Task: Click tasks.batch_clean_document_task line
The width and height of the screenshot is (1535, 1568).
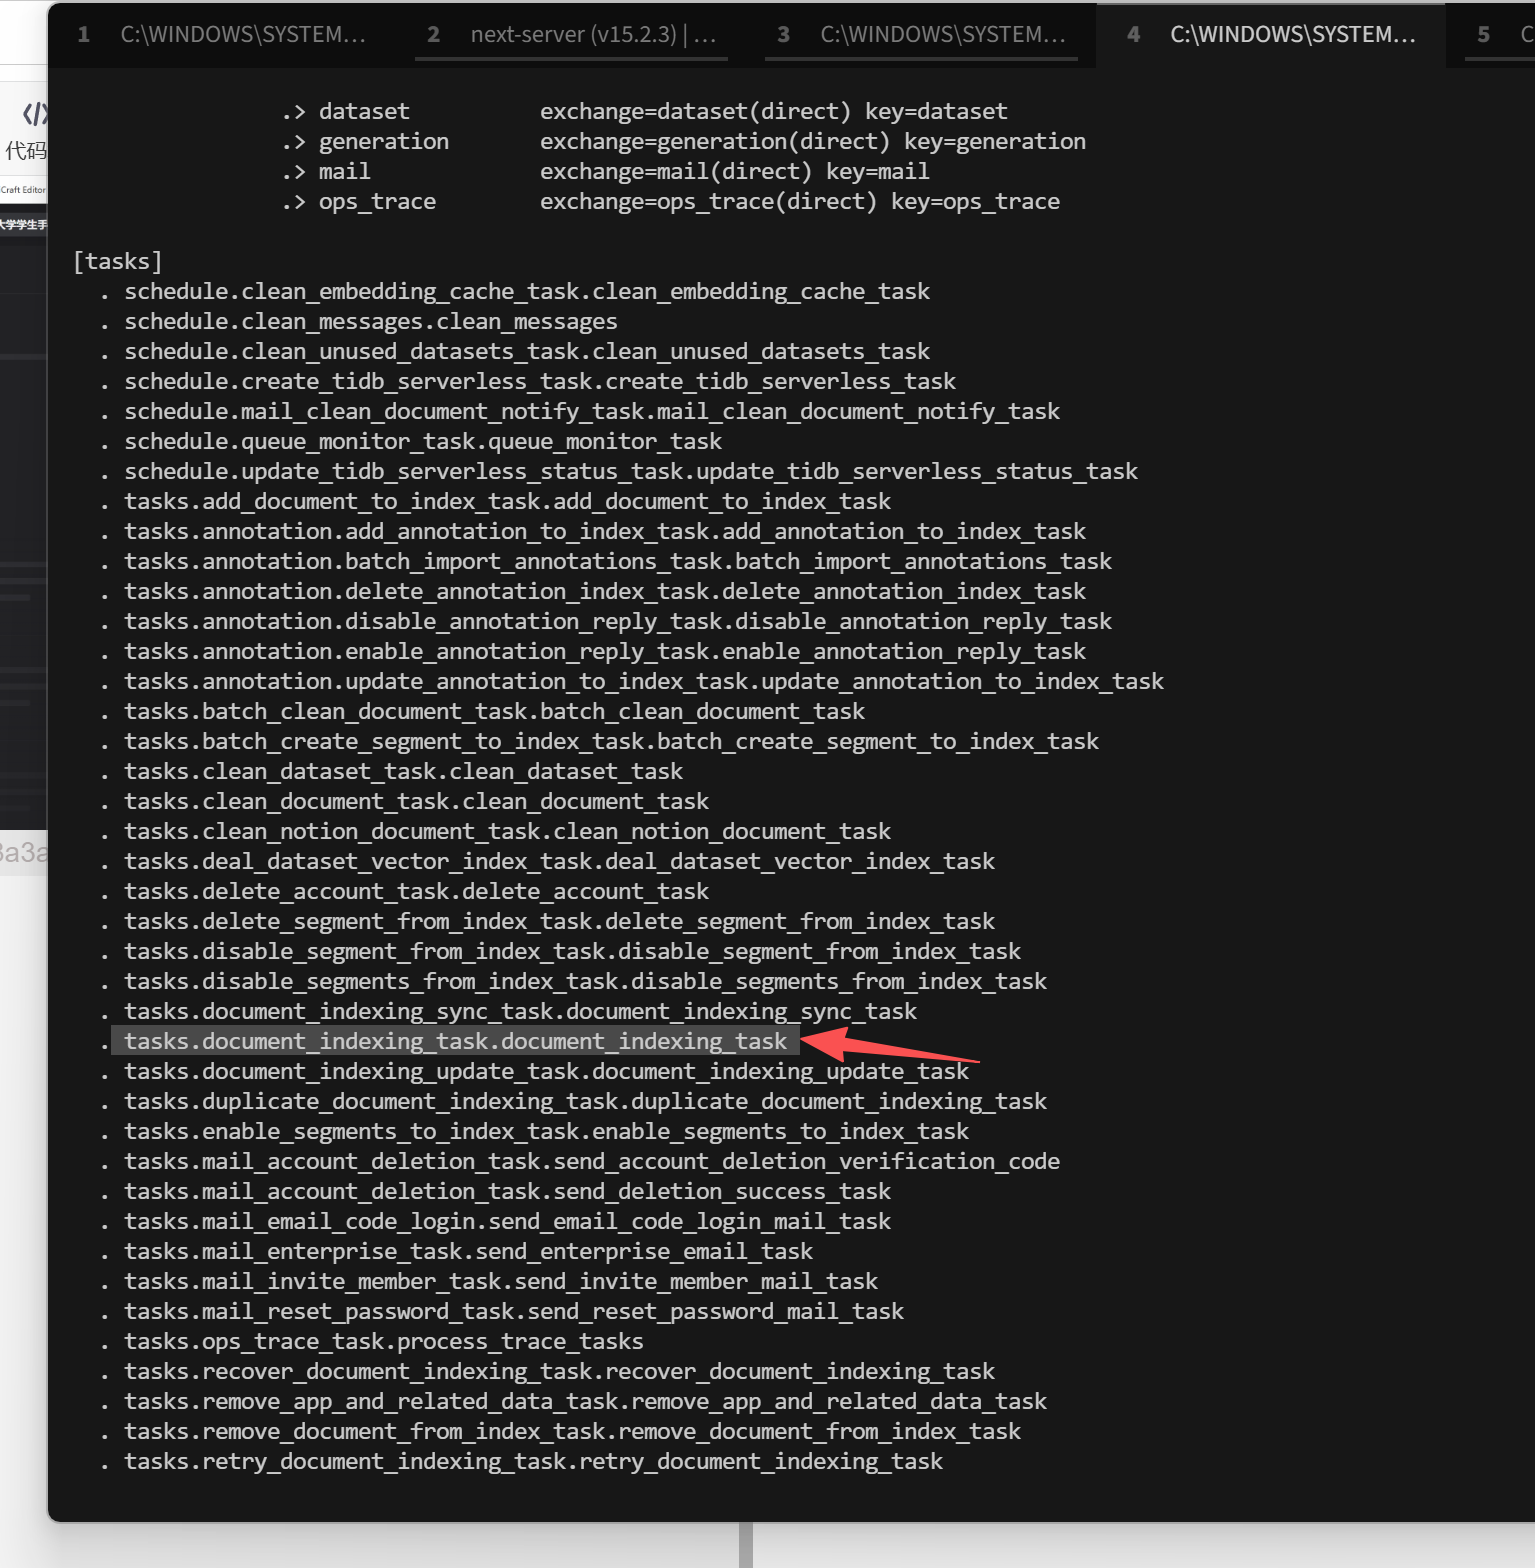Action: (494, 711)
